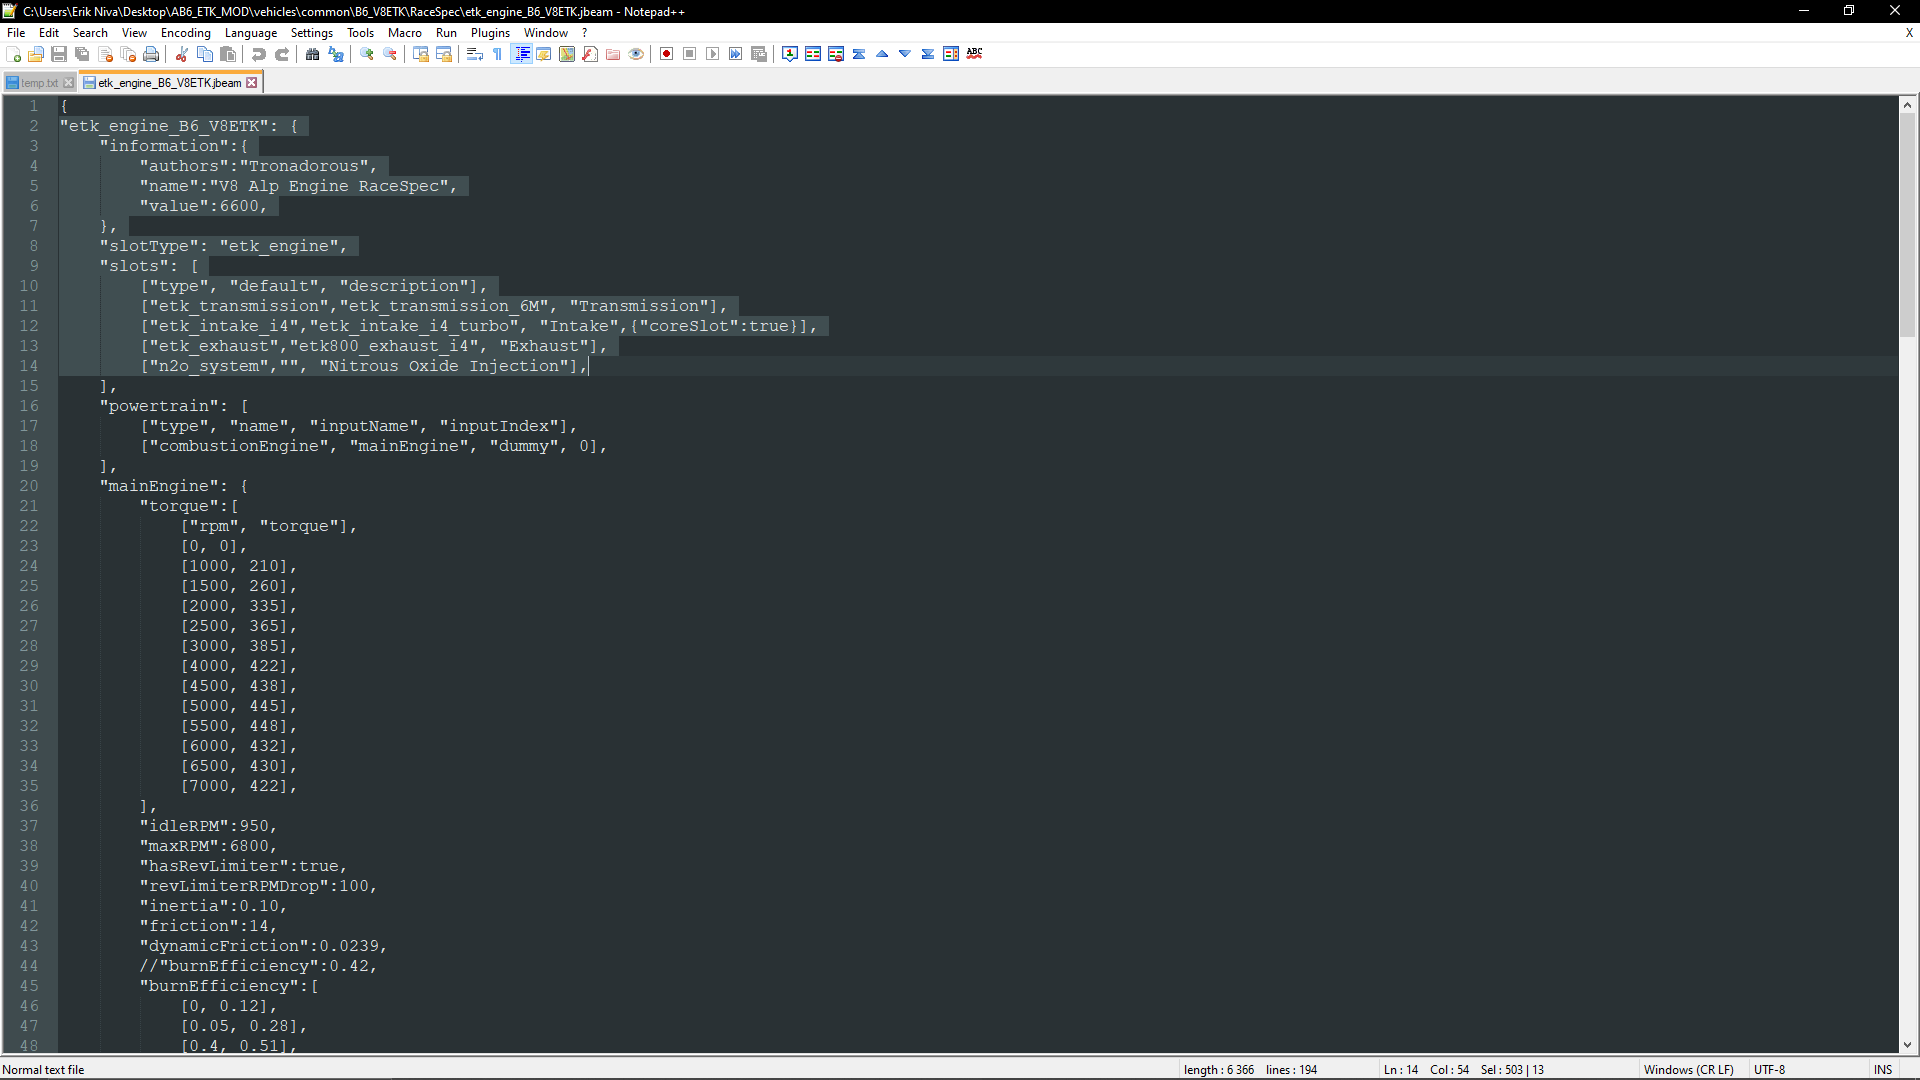
Task: Open Find with the binoculars icon
Action: [313, 54]
